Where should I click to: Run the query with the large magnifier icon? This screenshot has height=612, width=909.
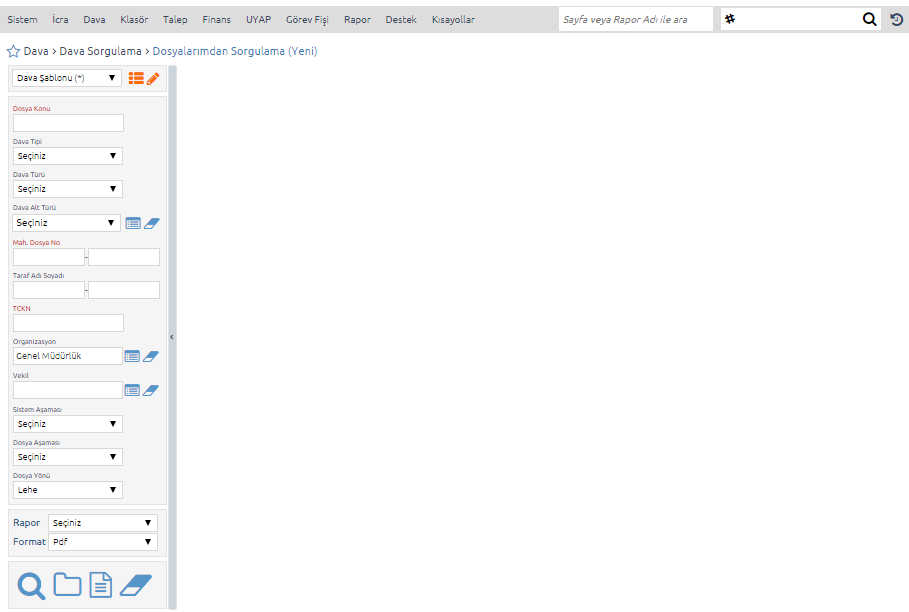click(x=31, y=585)
